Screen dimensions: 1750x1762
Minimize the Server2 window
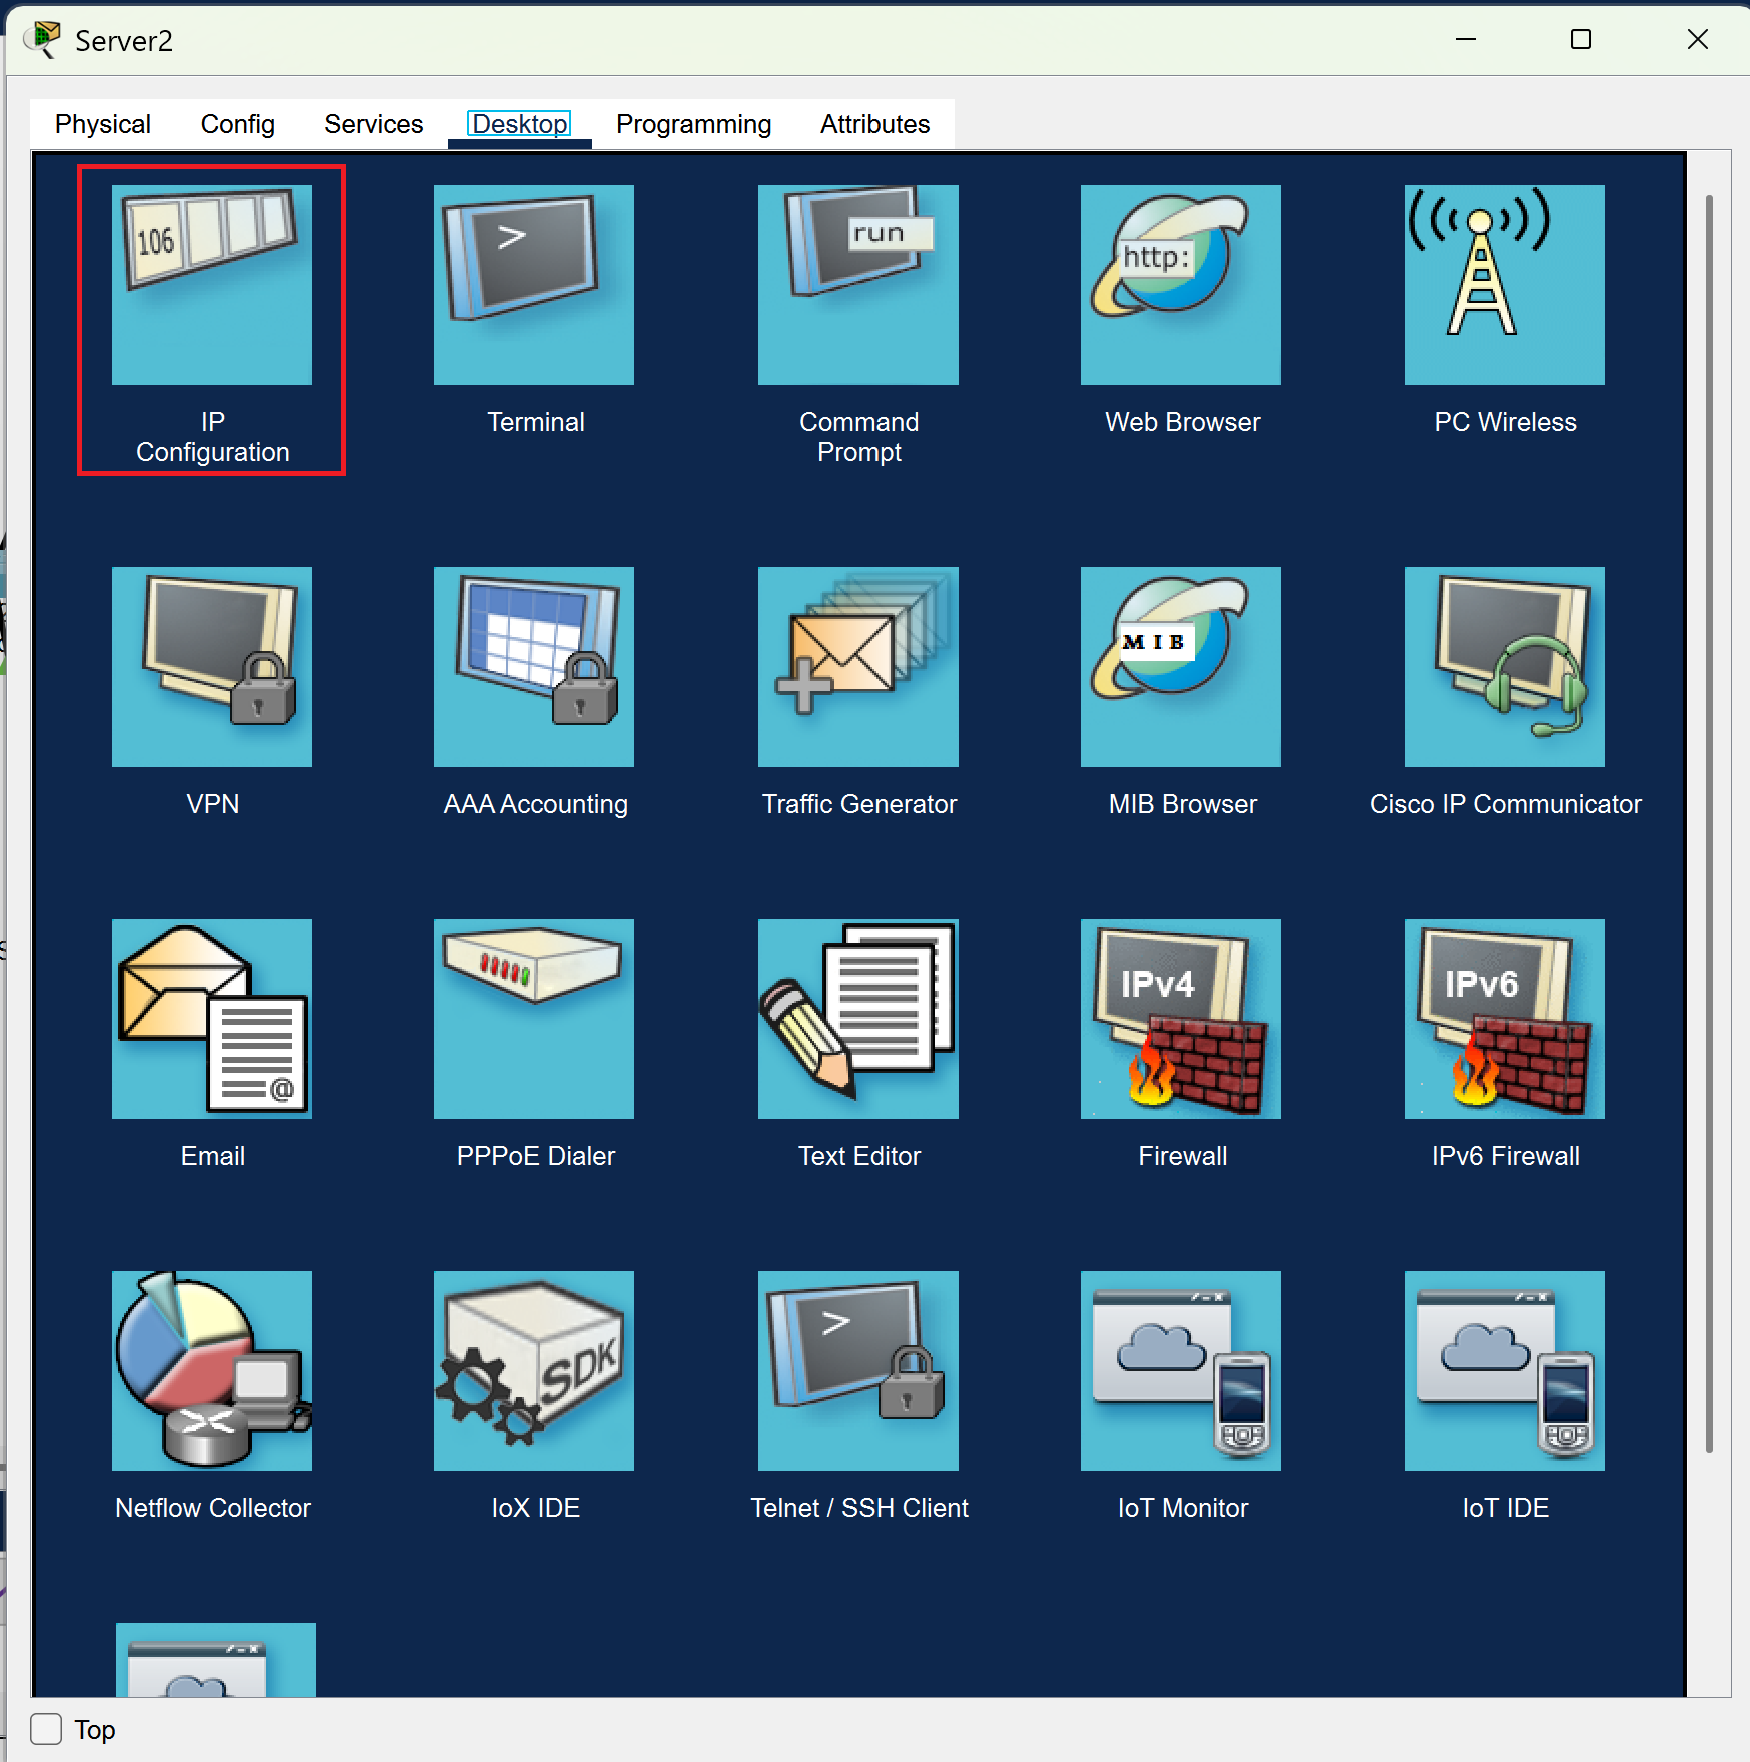click(1466, 39)
